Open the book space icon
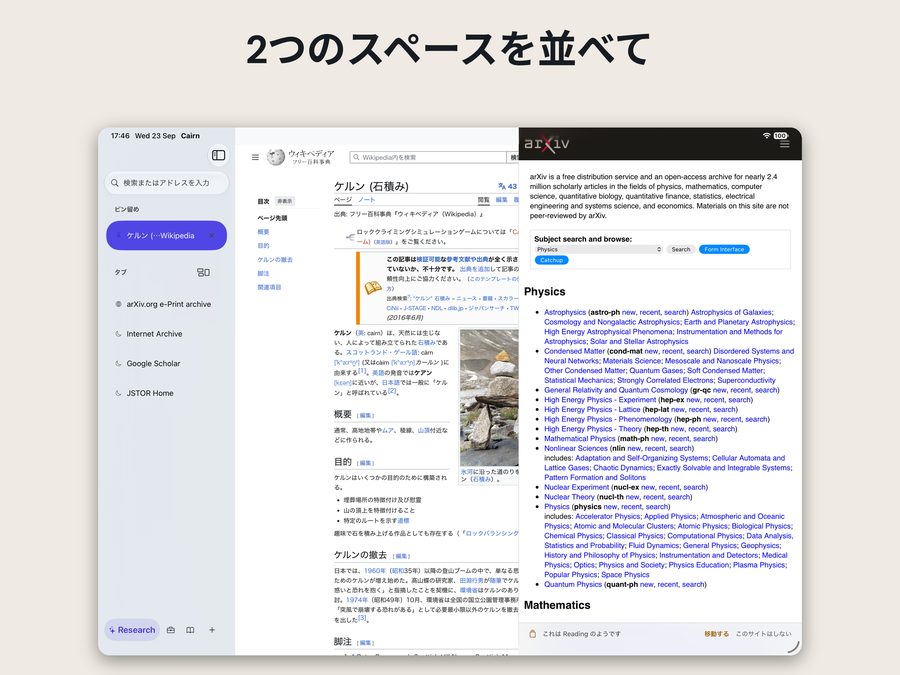900x675 pixels. tap(190, 630)
